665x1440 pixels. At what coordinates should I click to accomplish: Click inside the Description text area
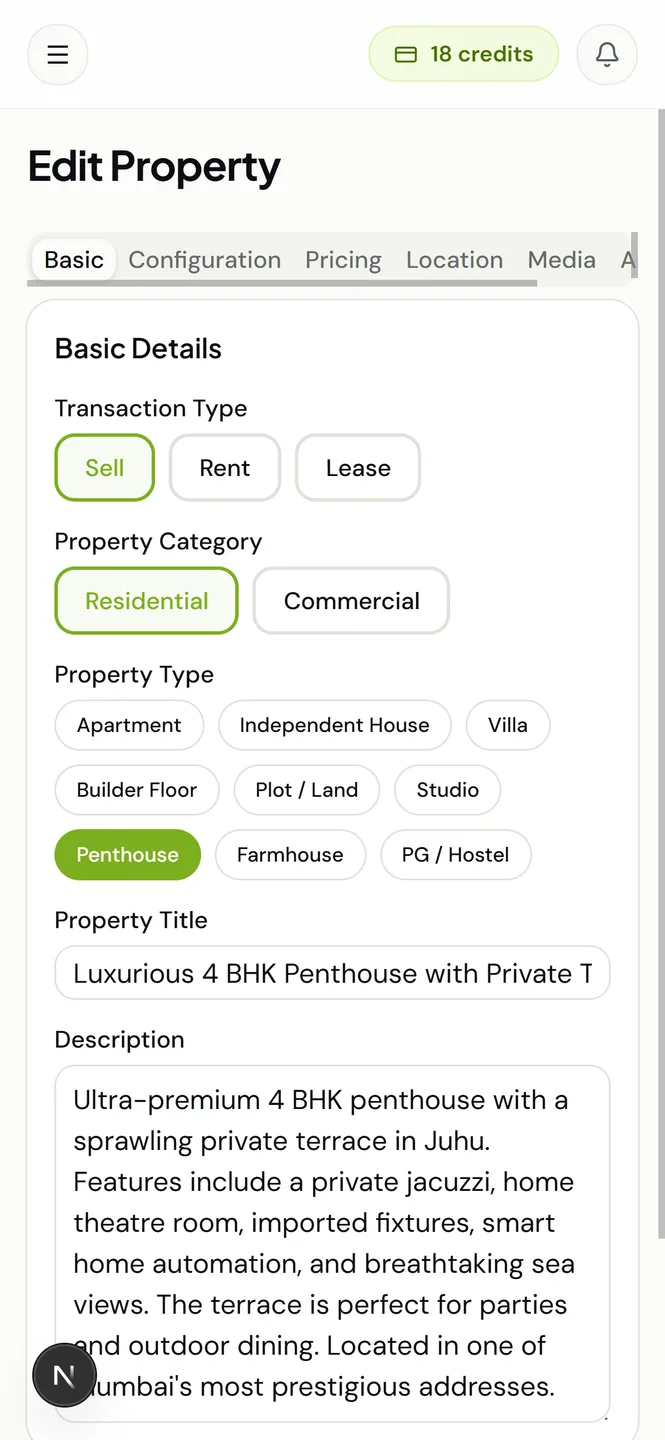tap(332, 1242)
